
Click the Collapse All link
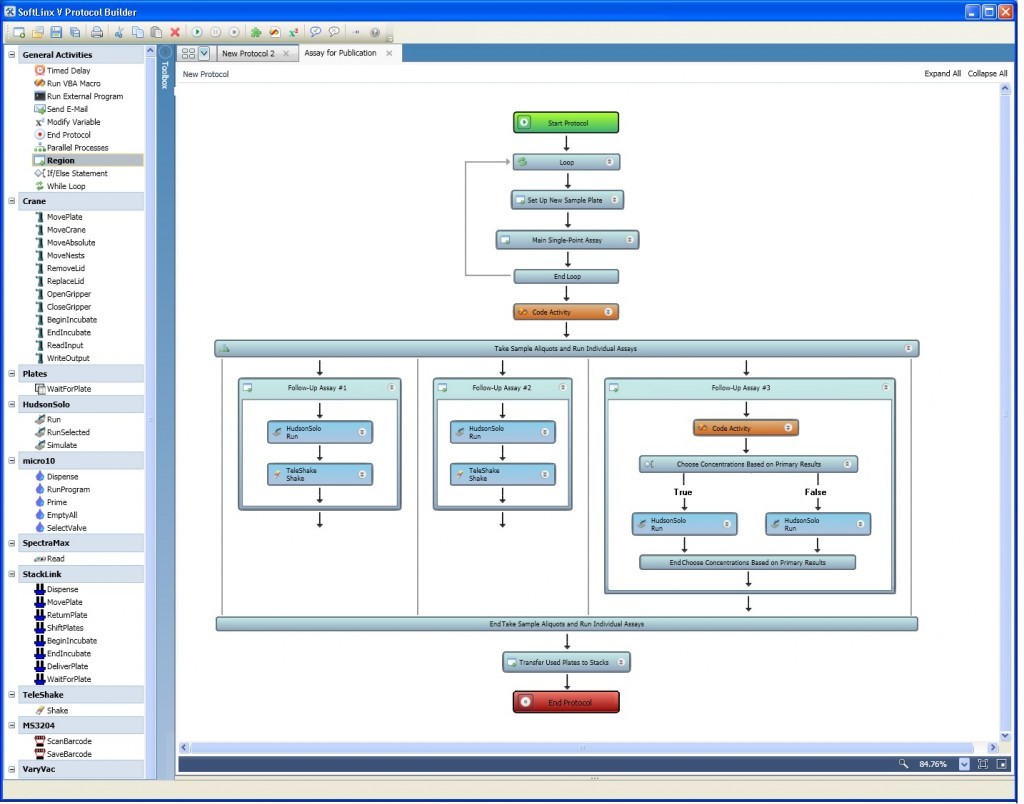pyautogui.click(x=987, y=73)
